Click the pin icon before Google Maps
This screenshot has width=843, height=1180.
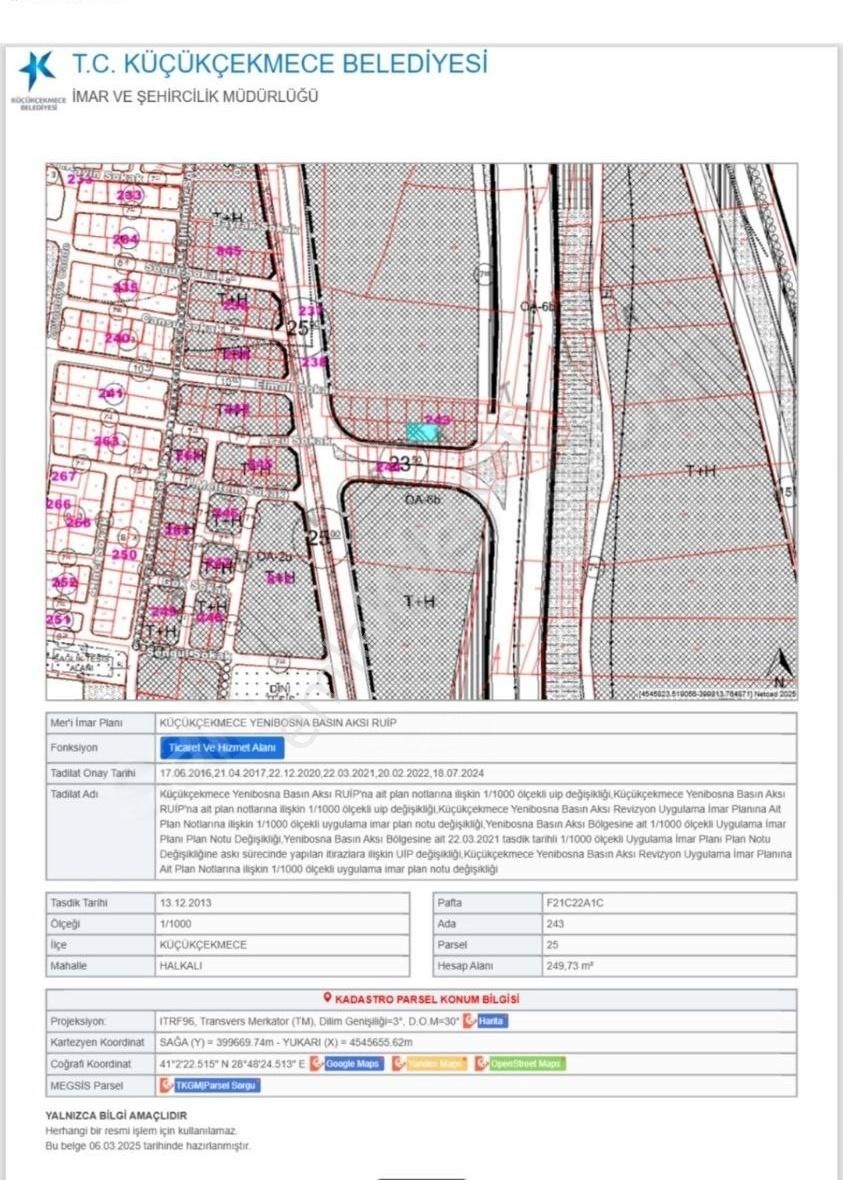coord(317,1064)
